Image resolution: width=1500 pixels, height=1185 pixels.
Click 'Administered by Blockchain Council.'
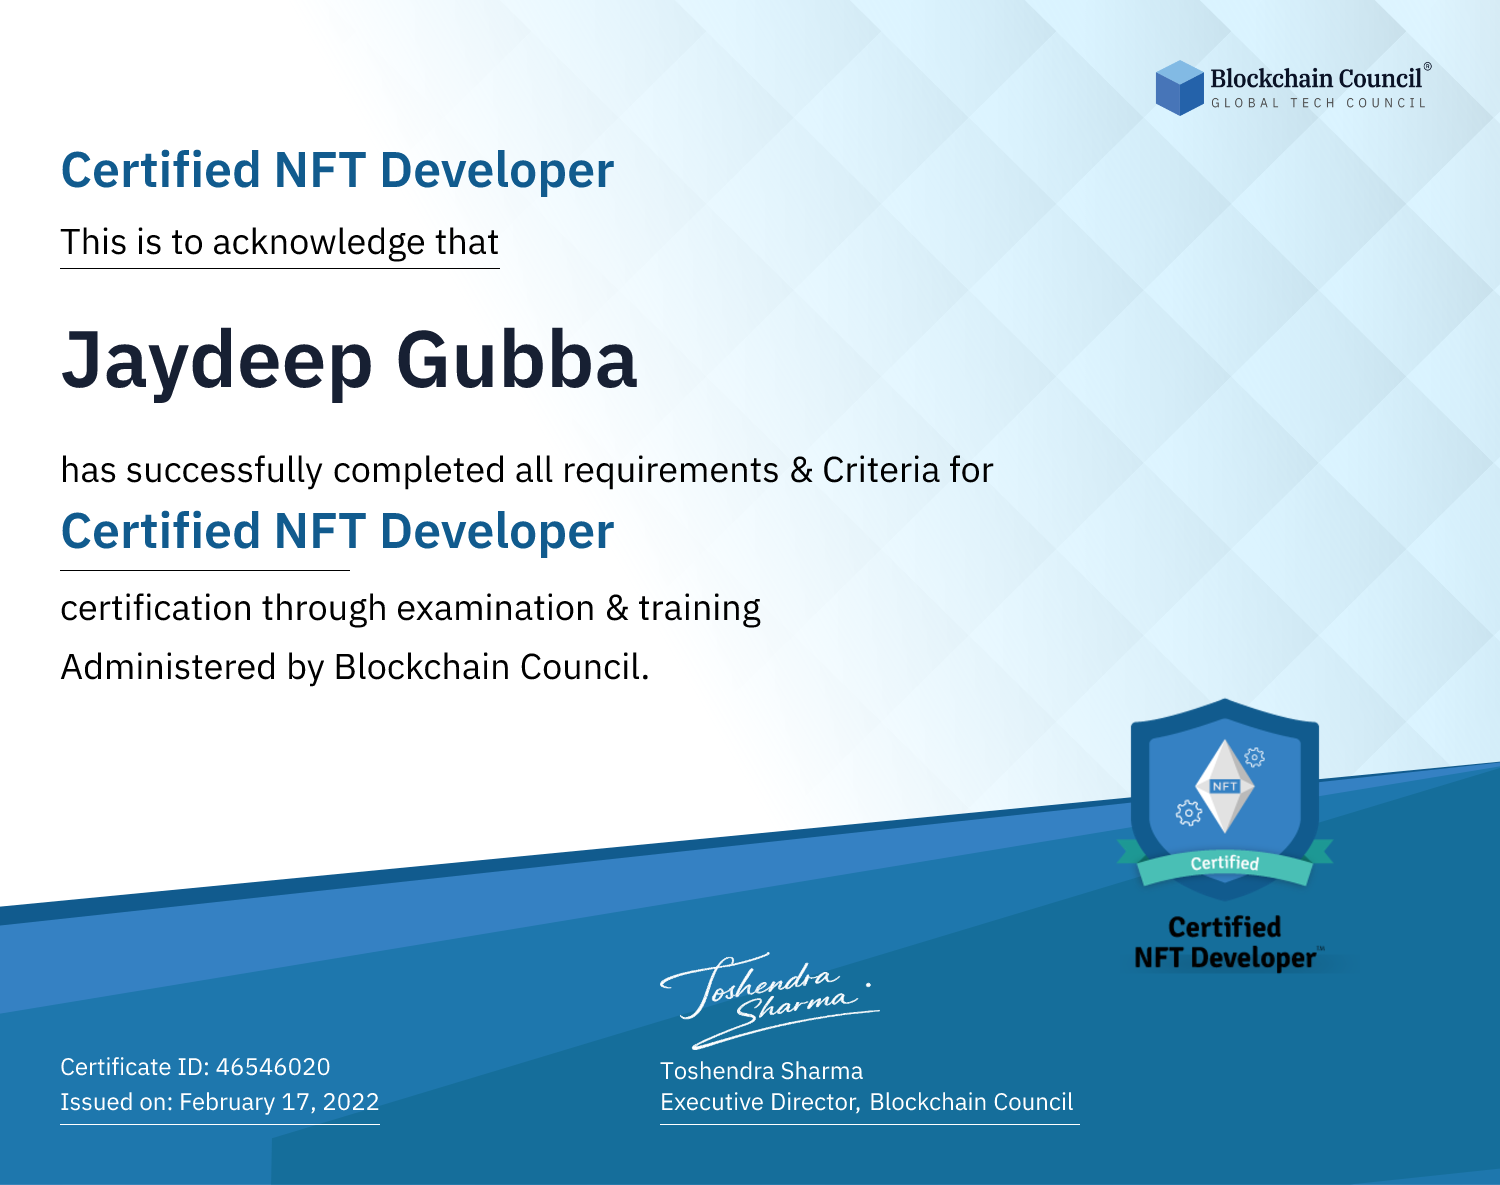click(x=355, y=667)
